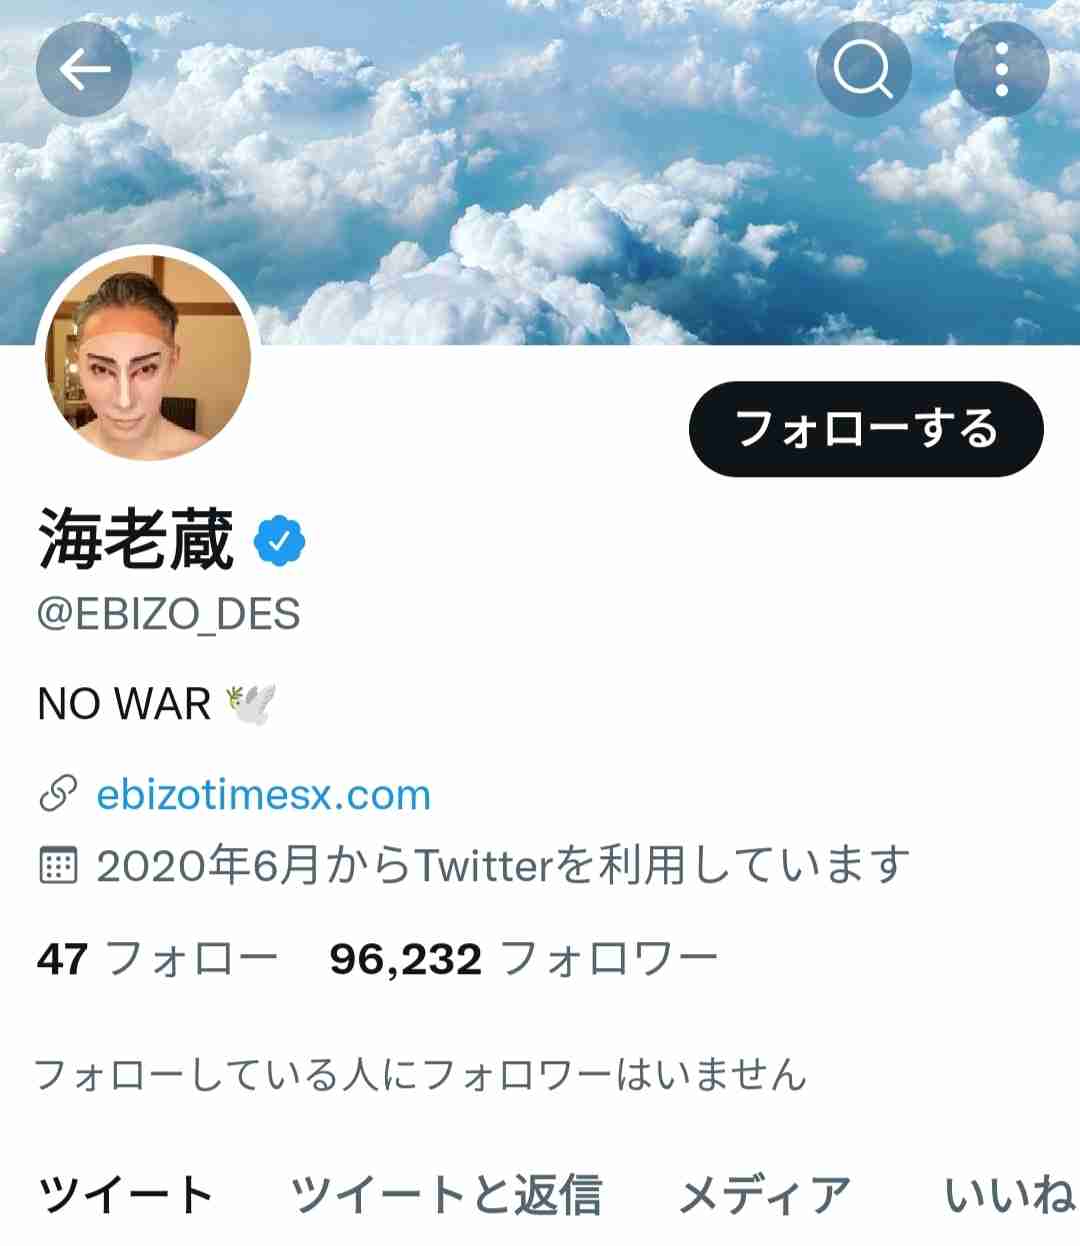Open the cloud header banner image
Screen dimensions: 1080x1246
pyautogui.click(x=540, y=172)
